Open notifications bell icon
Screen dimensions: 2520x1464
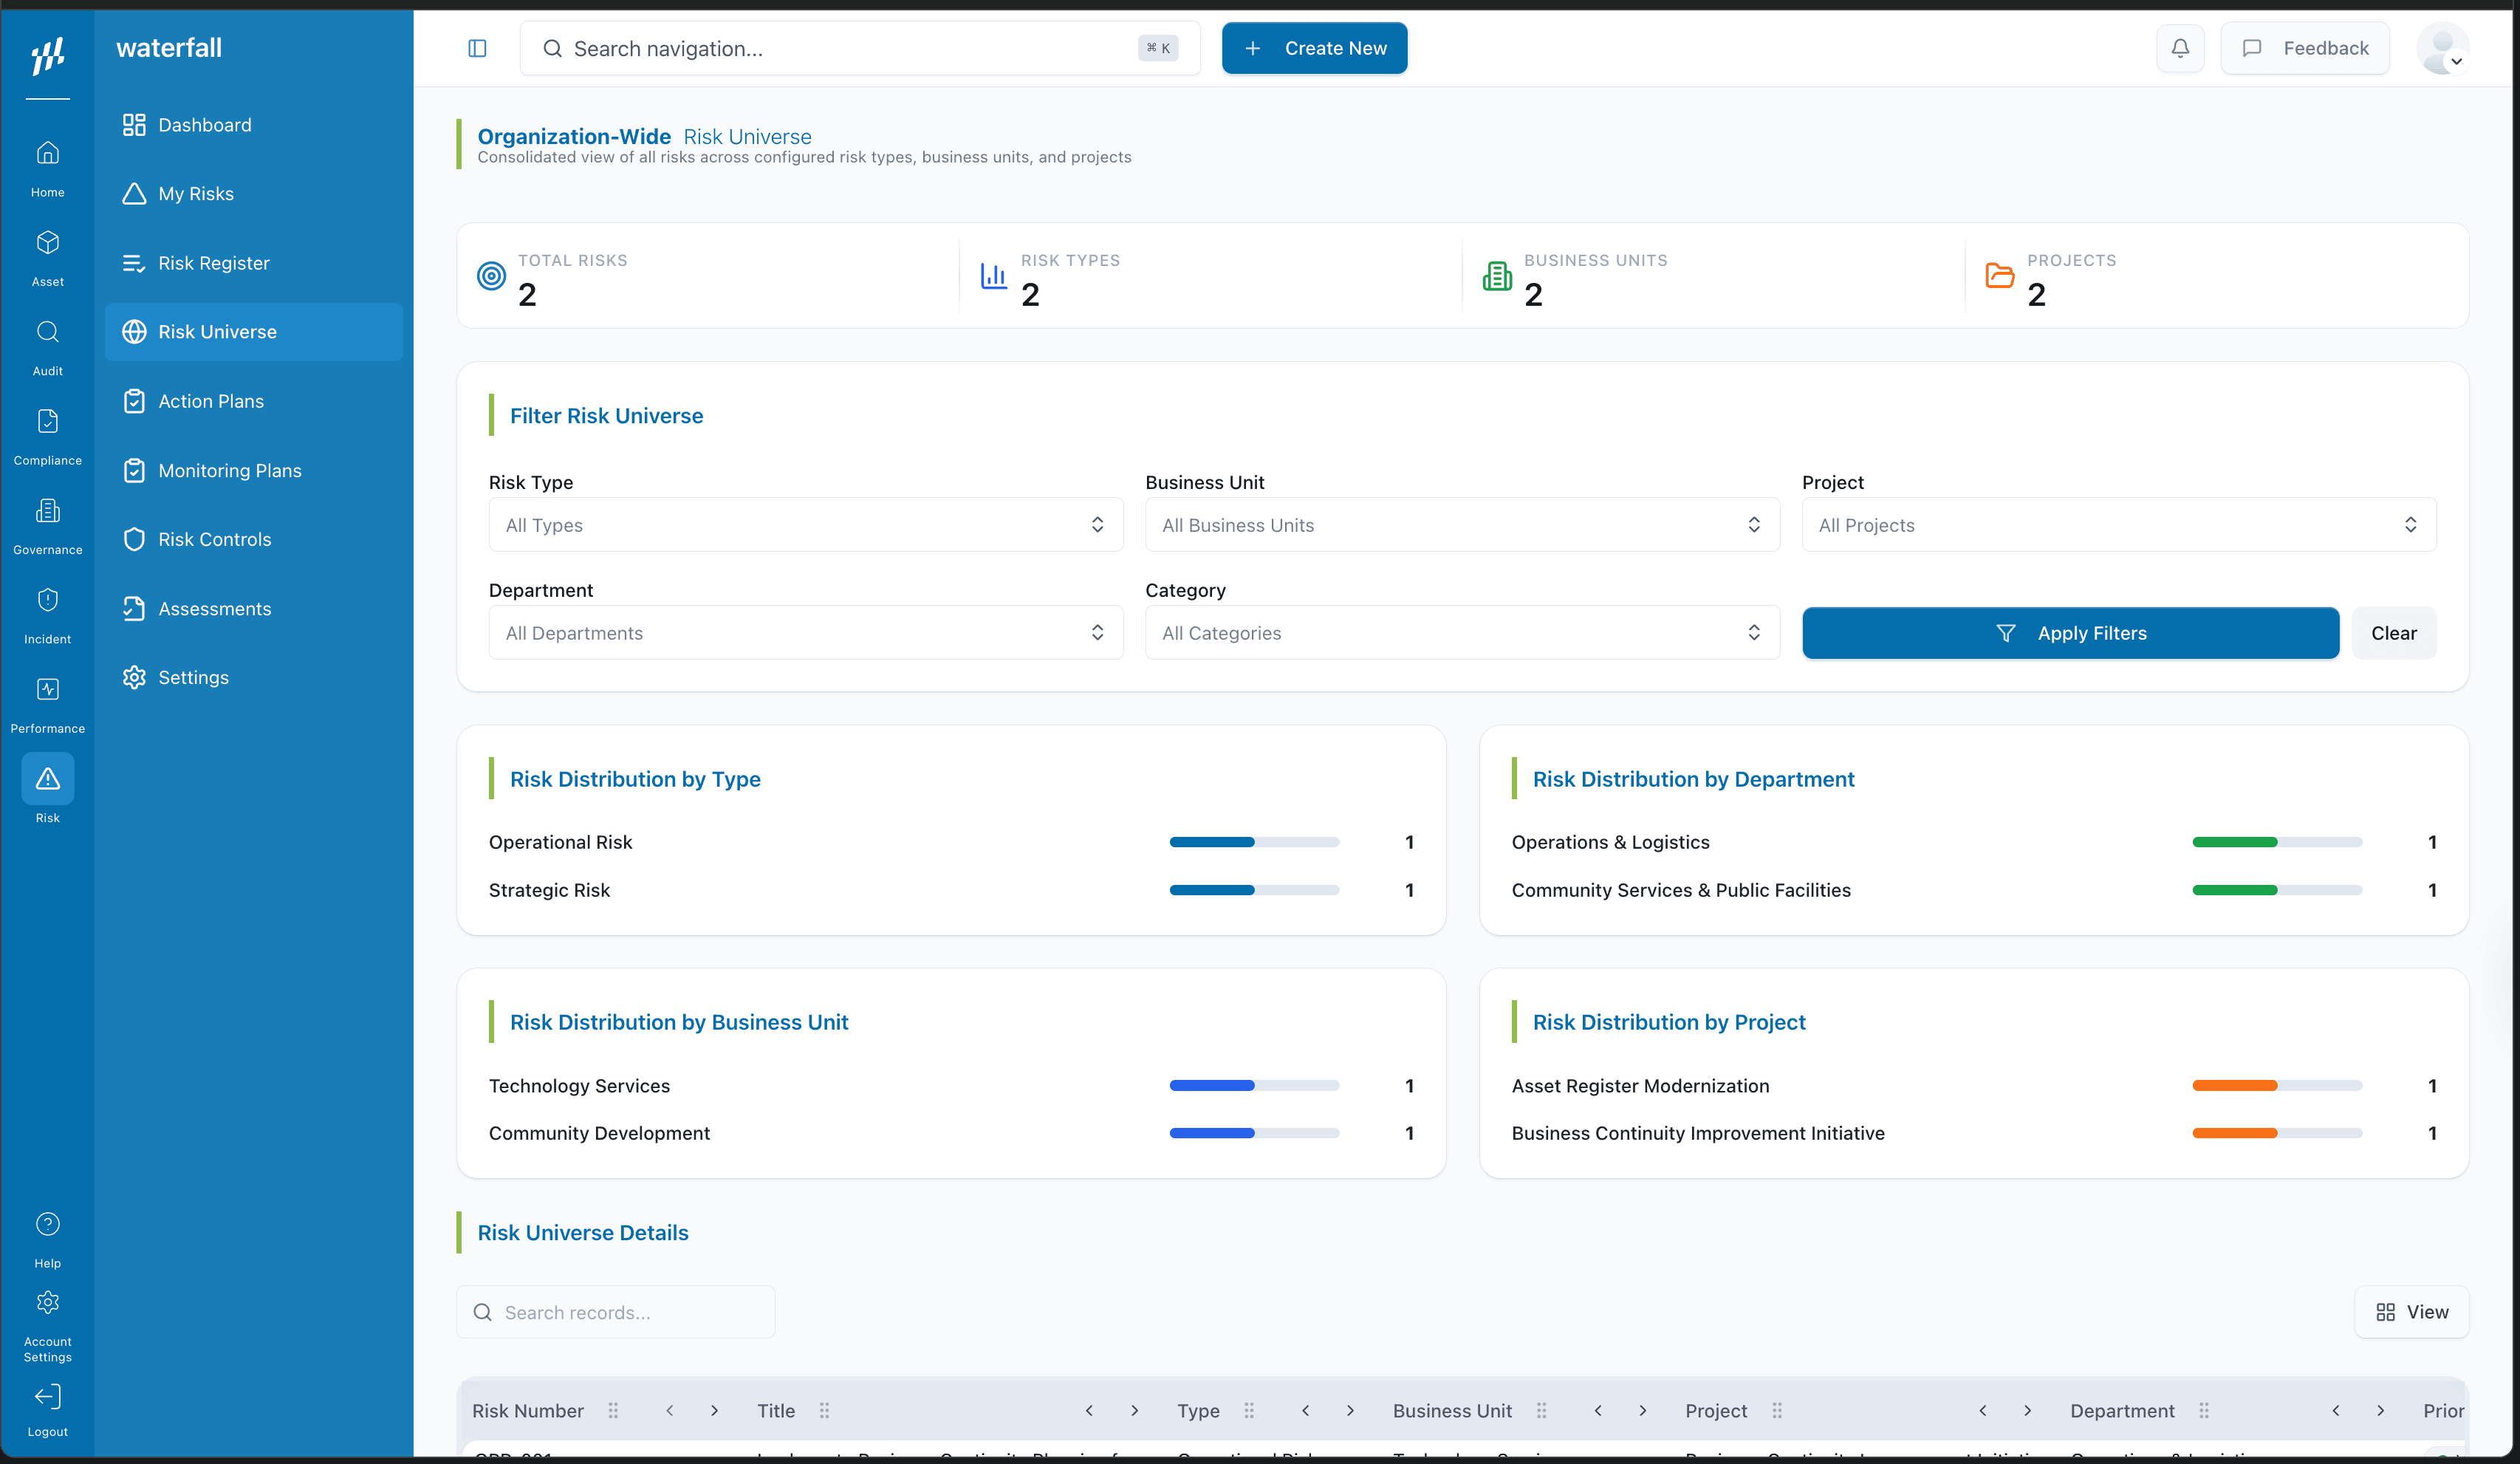click(x=2180, y=48)
